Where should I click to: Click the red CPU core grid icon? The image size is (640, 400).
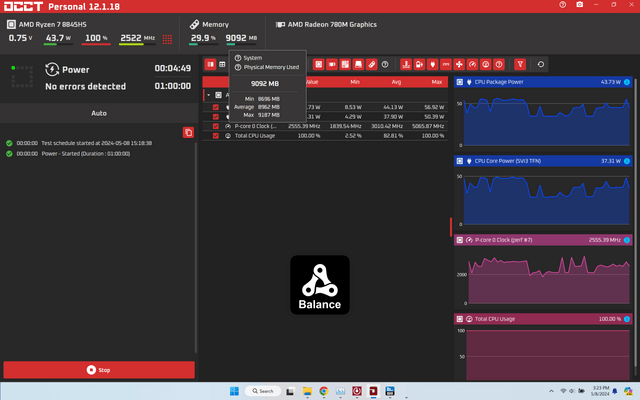pos(167,39)
